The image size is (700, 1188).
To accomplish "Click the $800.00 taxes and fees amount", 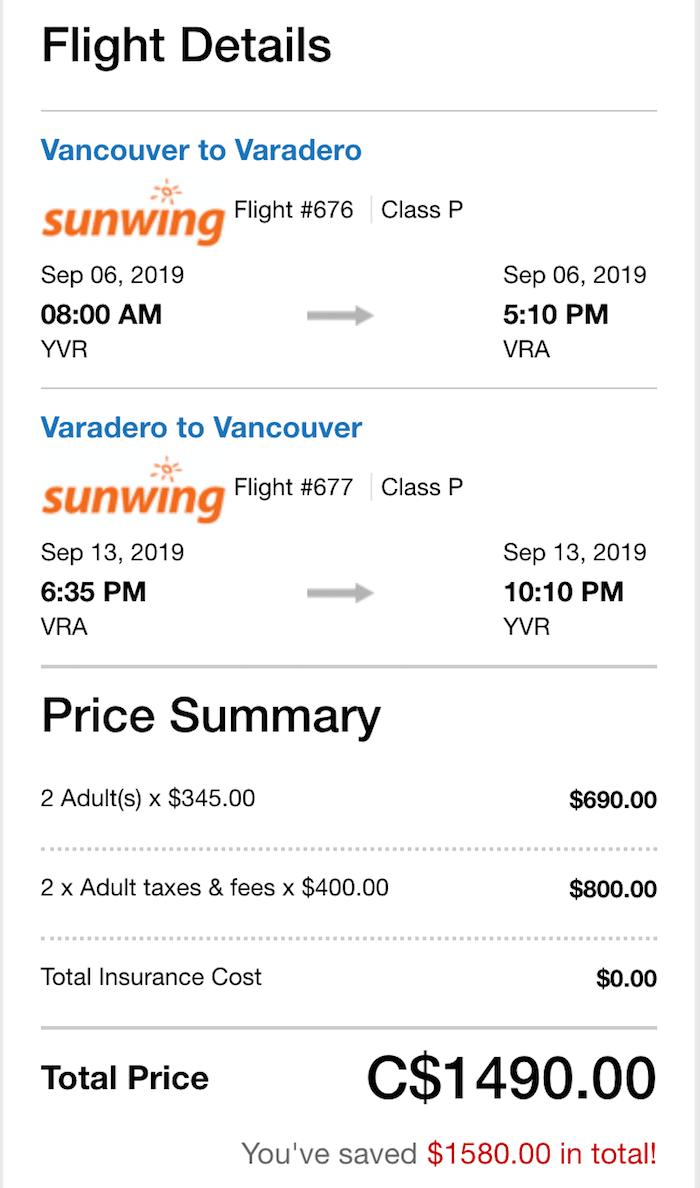I will pyautogui.click(x=613, y=889).
